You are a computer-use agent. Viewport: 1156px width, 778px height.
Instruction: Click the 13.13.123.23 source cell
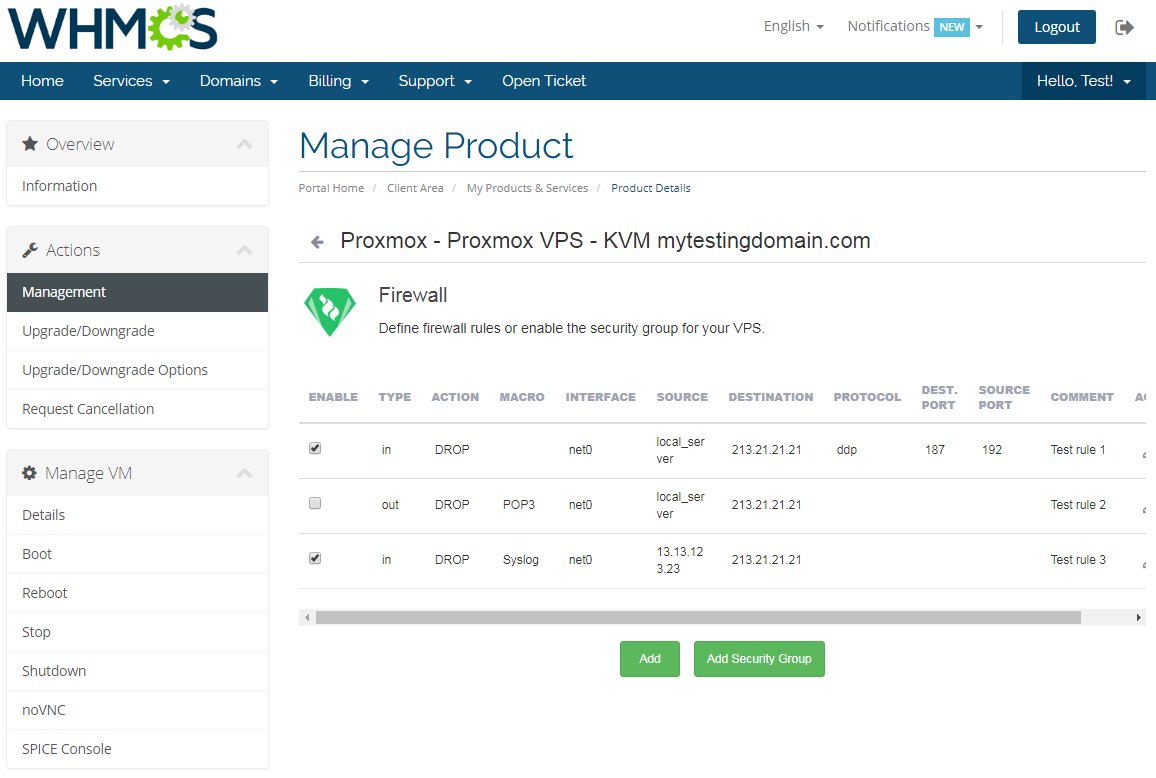pyautogui.click(x=680, y=560)
